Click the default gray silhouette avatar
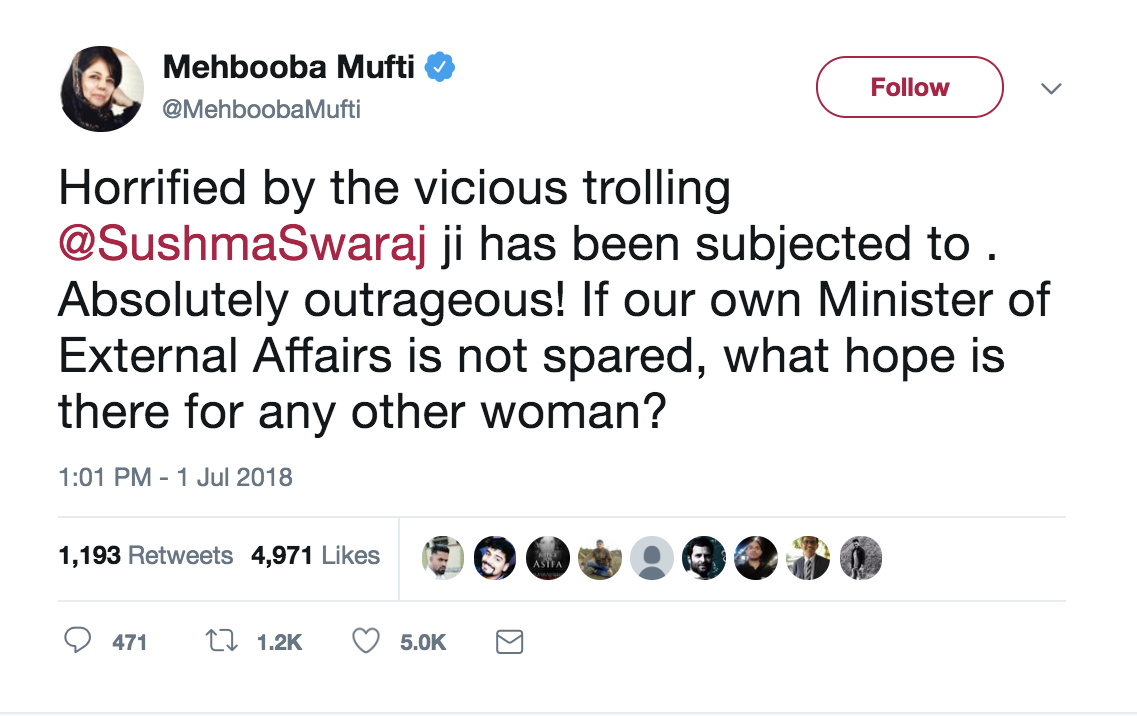Screen dimensions: 1137x716 tap(651, 557)
